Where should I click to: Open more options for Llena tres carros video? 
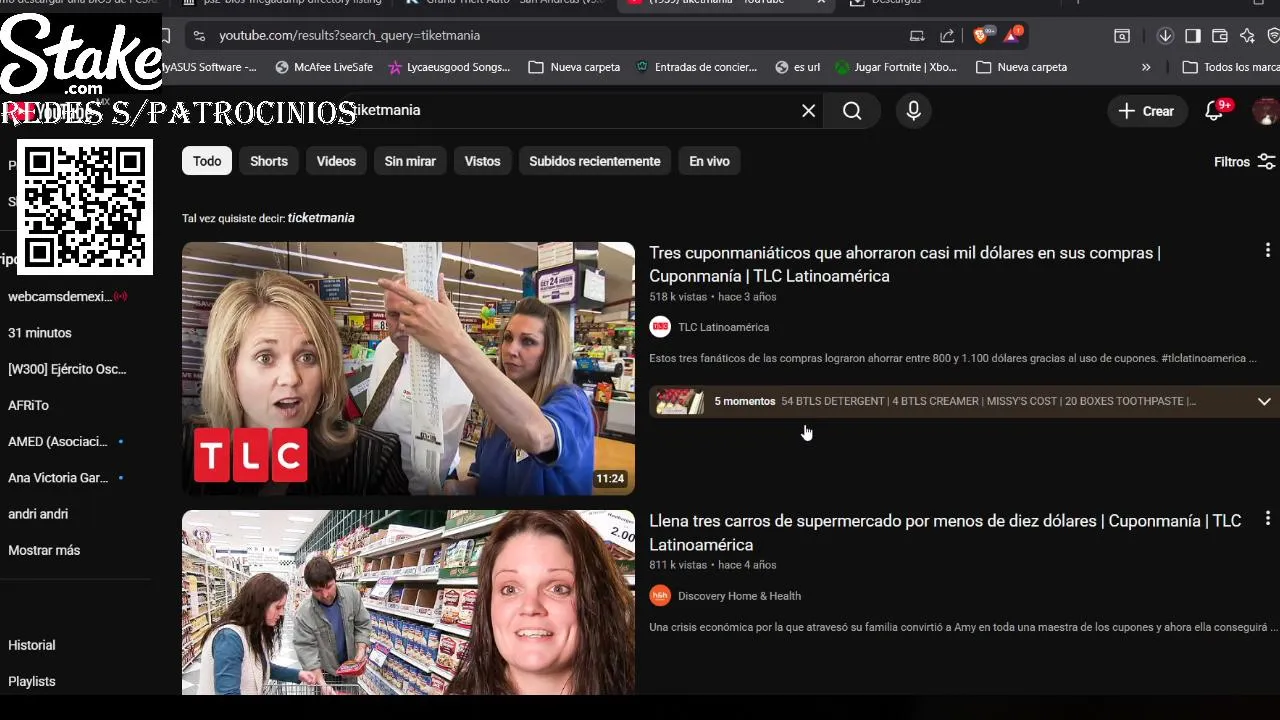tap(1267, 518)
